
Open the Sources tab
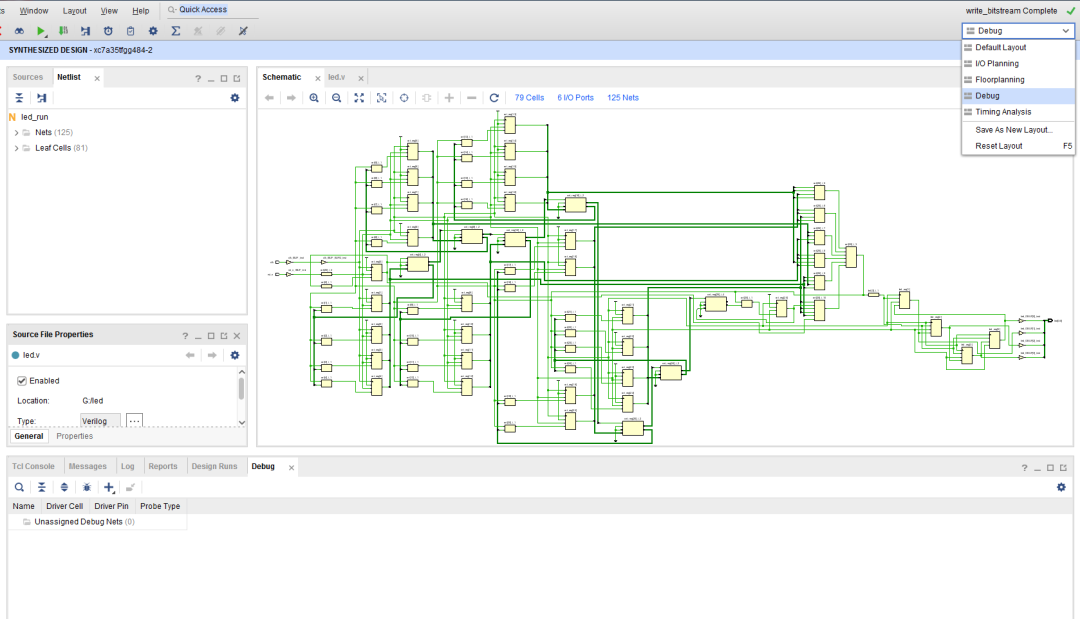28,77
